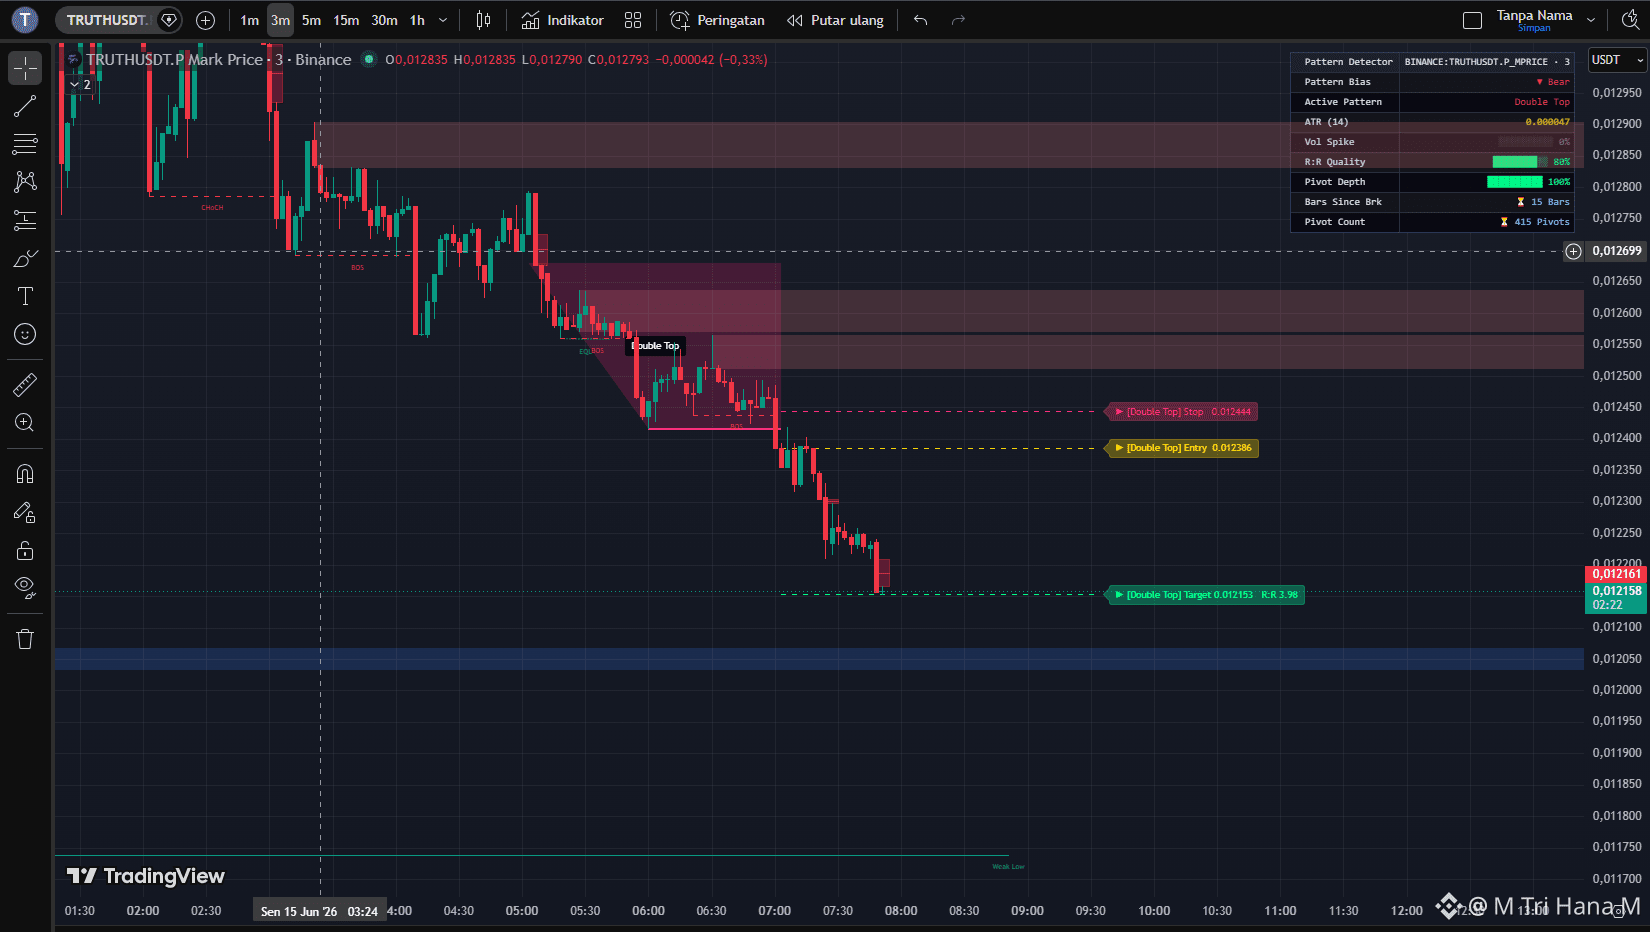Select the crosshair cursor tool

pos(25,68)
